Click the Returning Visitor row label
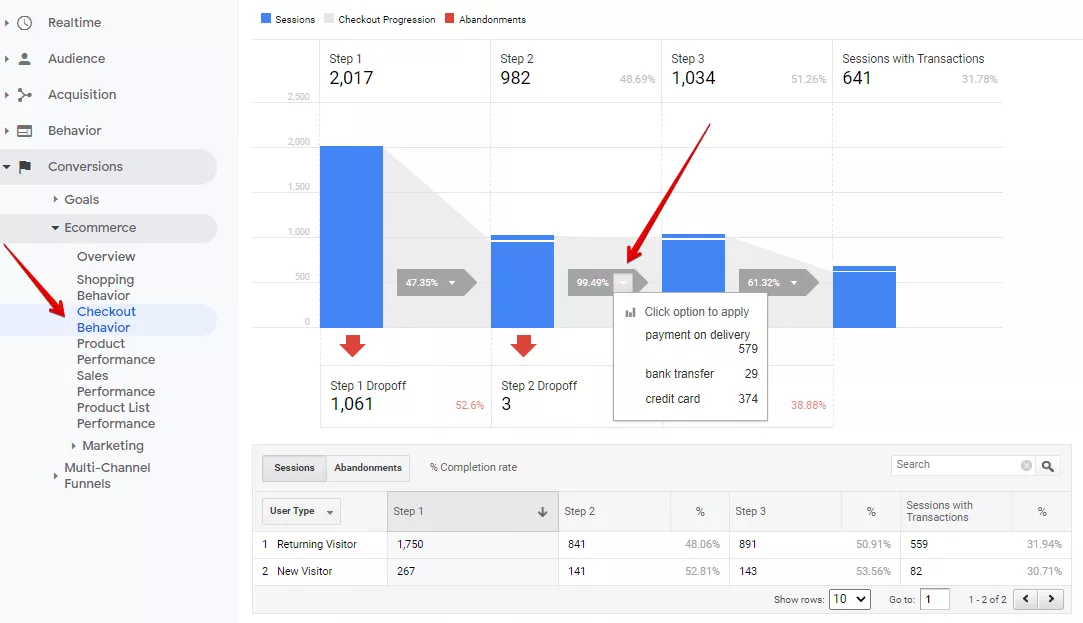1083x623 pixels. coord(316,544)
